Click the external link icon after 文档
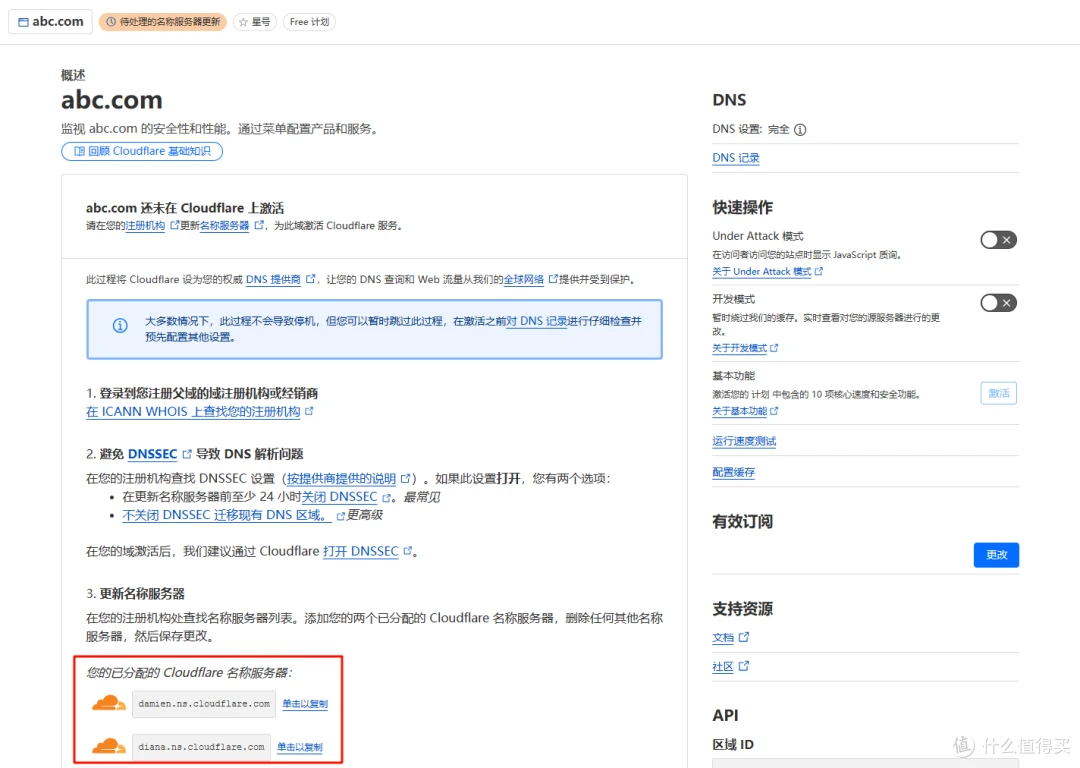 [x=744, y=637]
